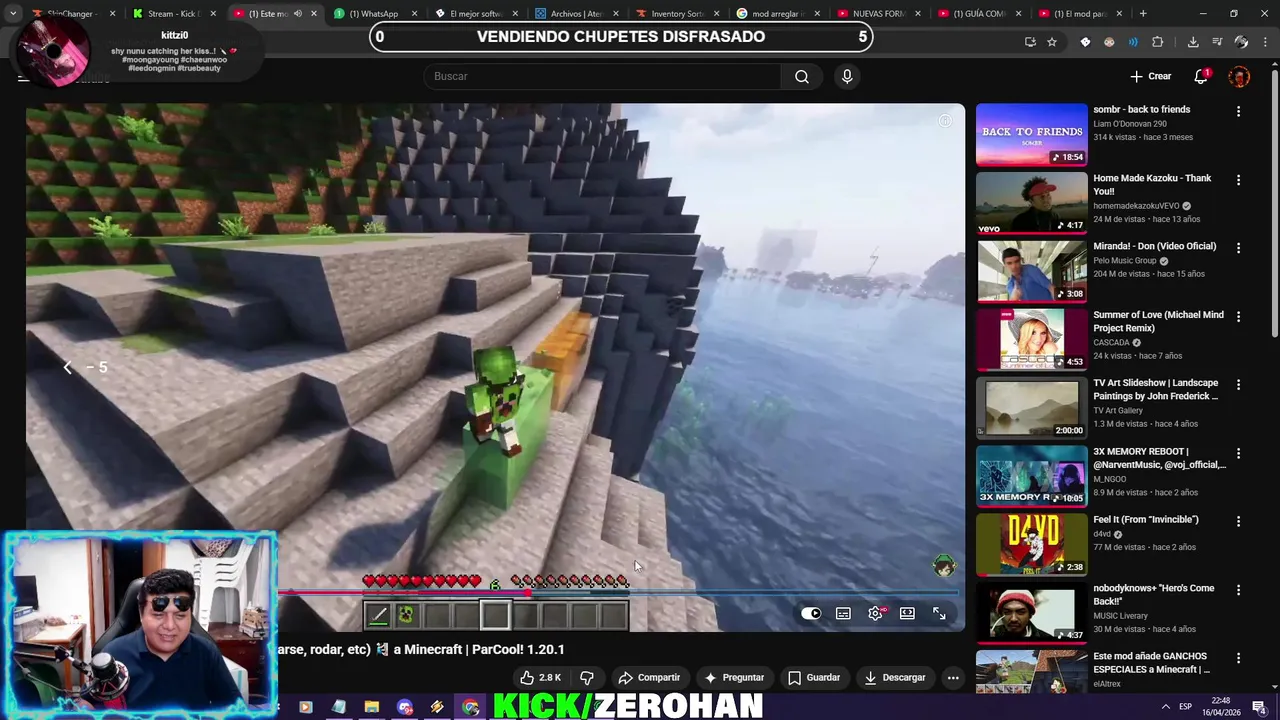Open options for sombr - back to friends

(x=1239, y=111)
